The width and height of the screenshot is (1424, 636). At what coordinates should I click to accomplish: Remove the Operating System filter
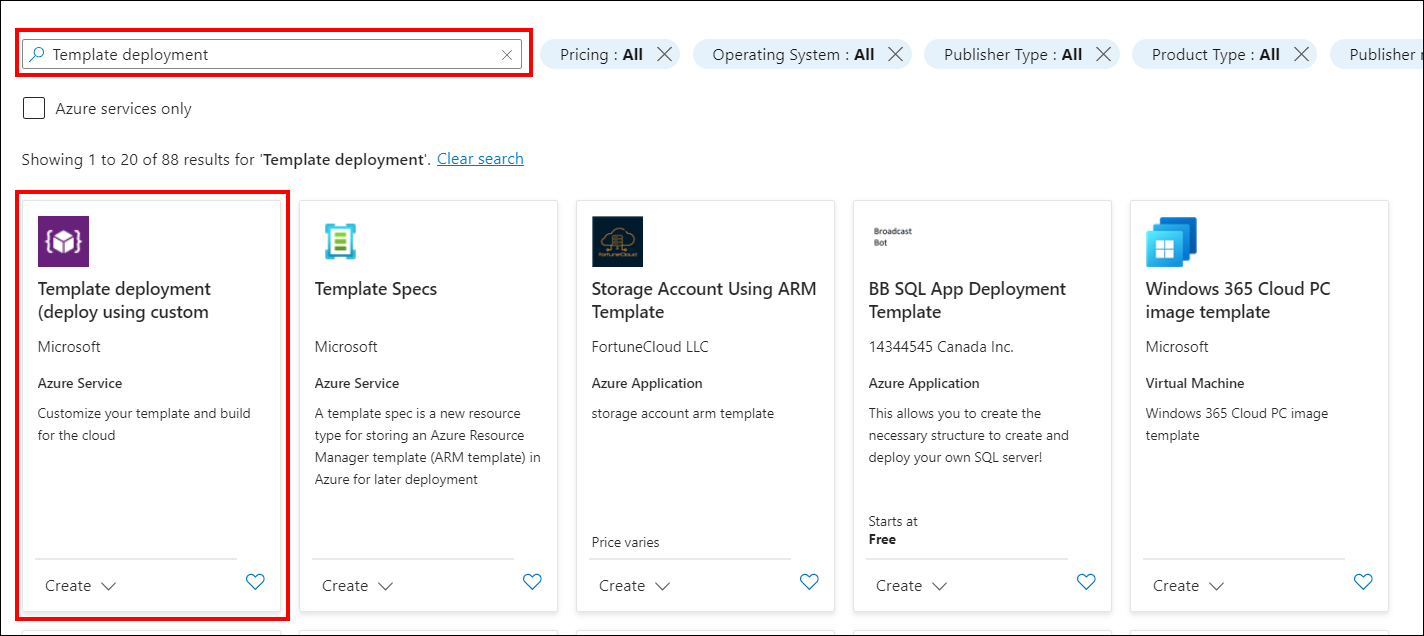895,55
